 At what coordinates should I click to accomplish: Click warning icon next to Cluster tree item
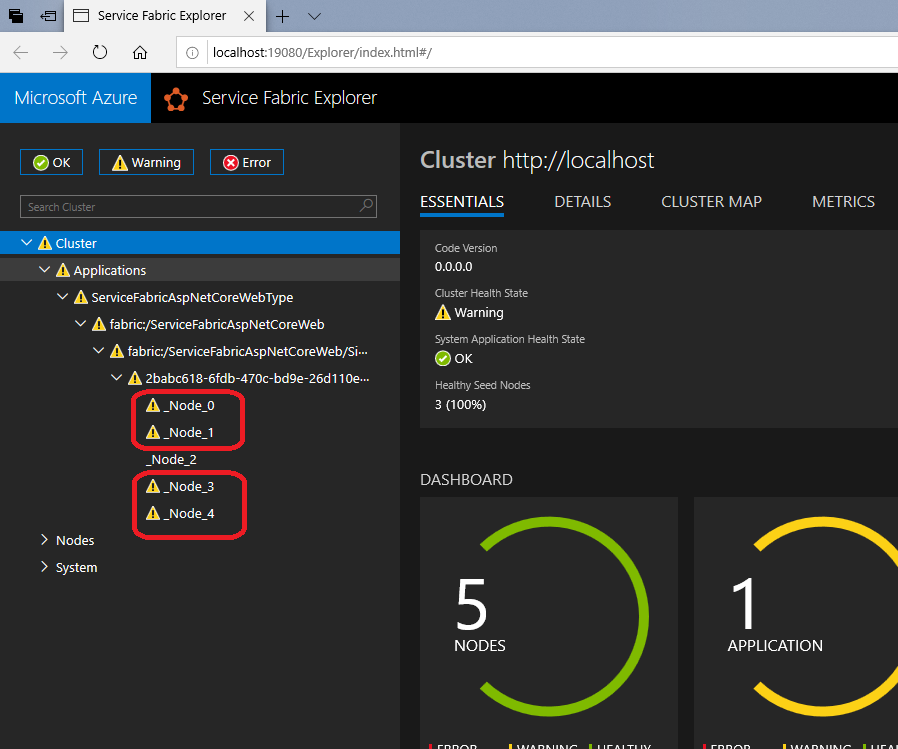pyautogui.click(x=45, y=243)
